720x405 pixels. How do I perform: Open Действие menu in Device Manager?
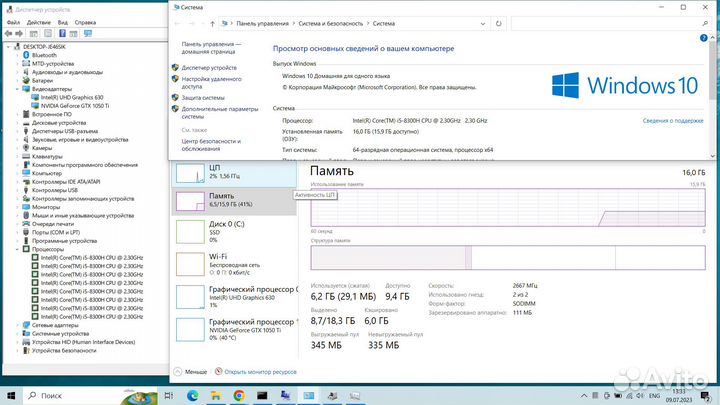click(39, 22)
